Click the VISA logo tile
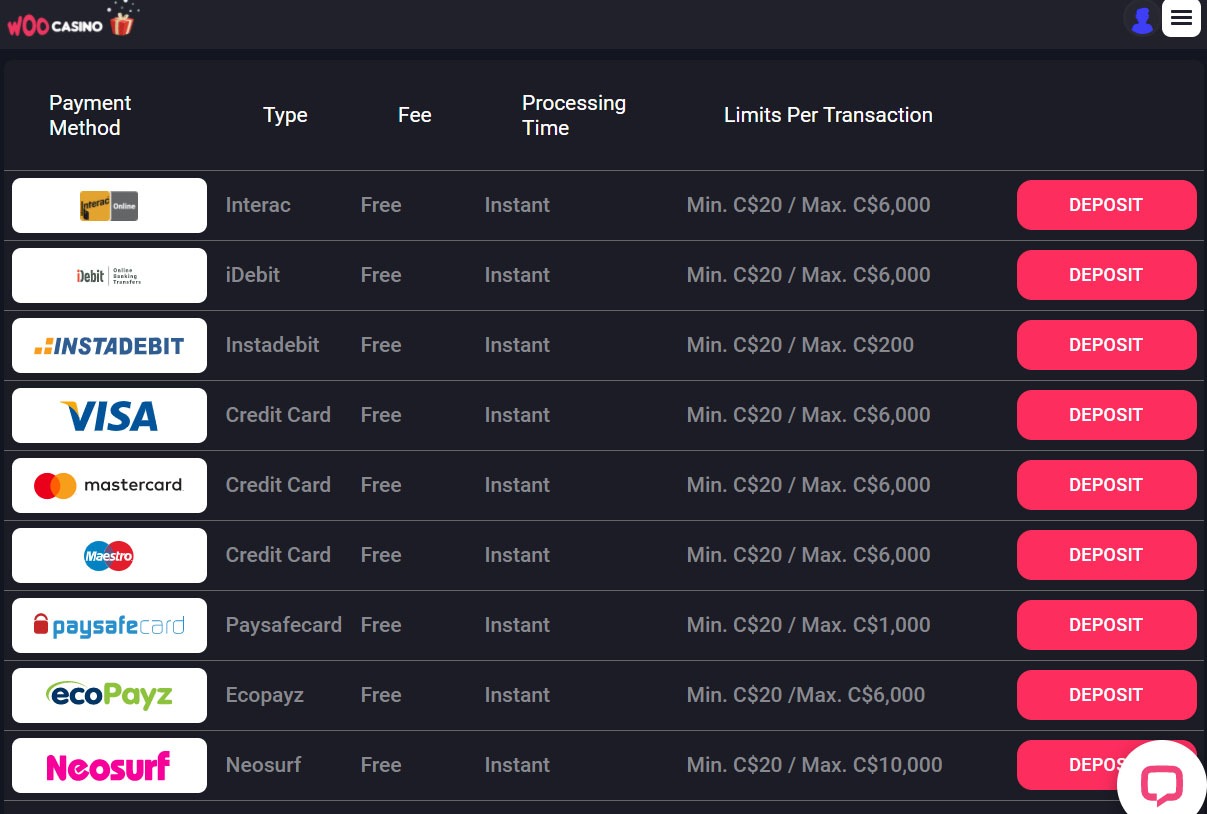Screen dimensions: 1207x814 click(x=109, y=416)
